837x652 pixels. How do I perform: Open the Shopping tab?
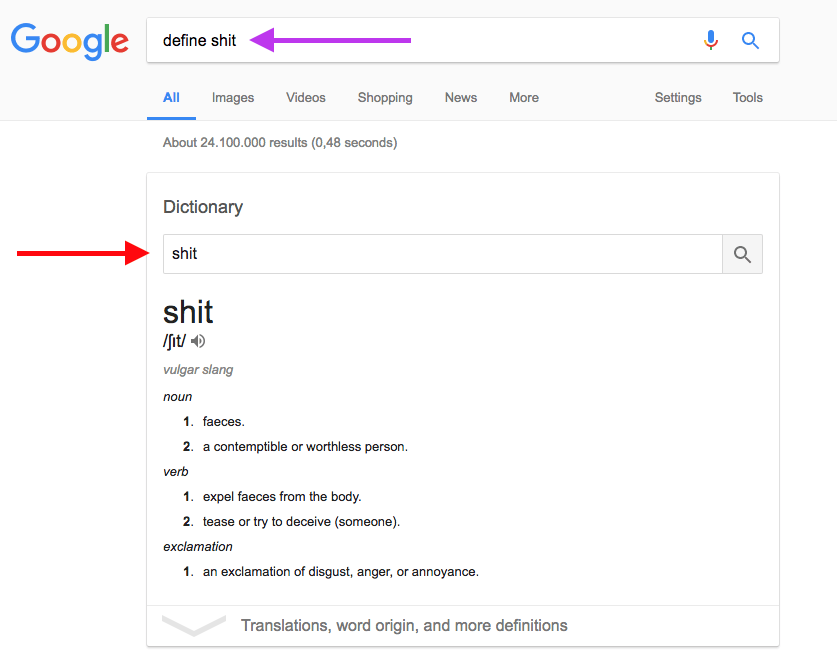384,97
